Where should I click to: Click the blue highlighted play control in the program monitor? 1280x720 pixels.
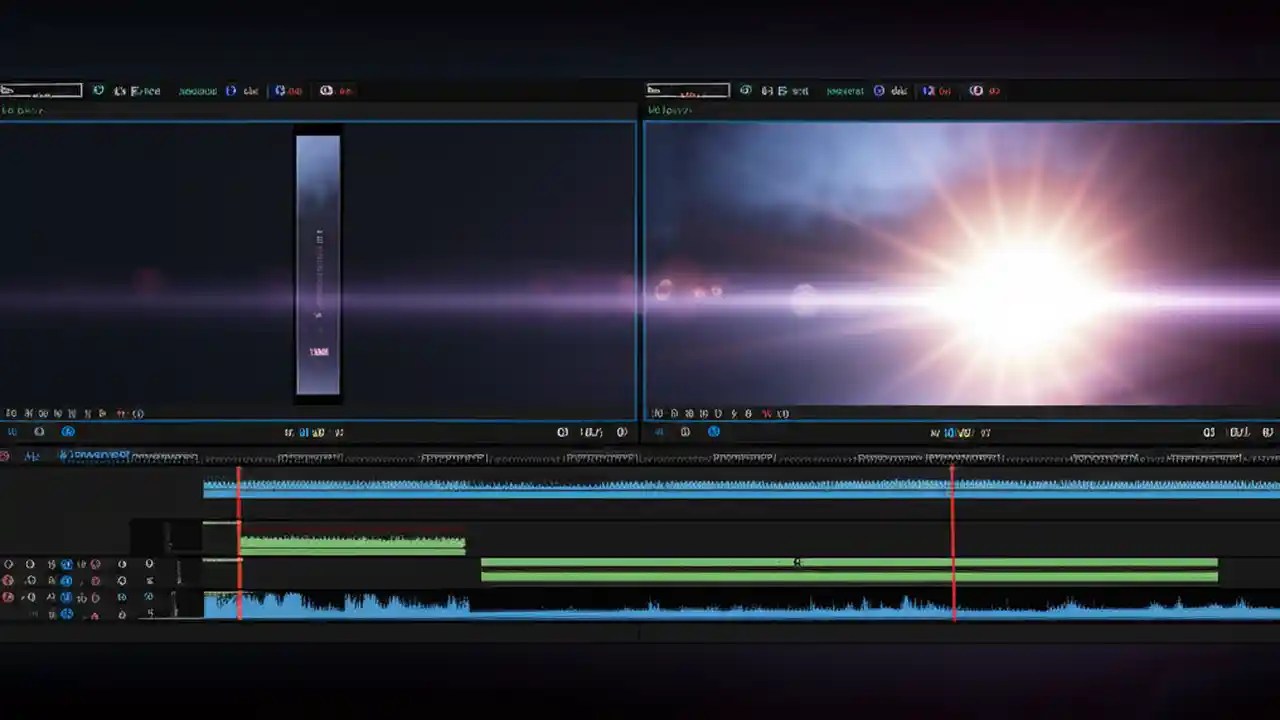pyautogui.click(x=714, y=431)
